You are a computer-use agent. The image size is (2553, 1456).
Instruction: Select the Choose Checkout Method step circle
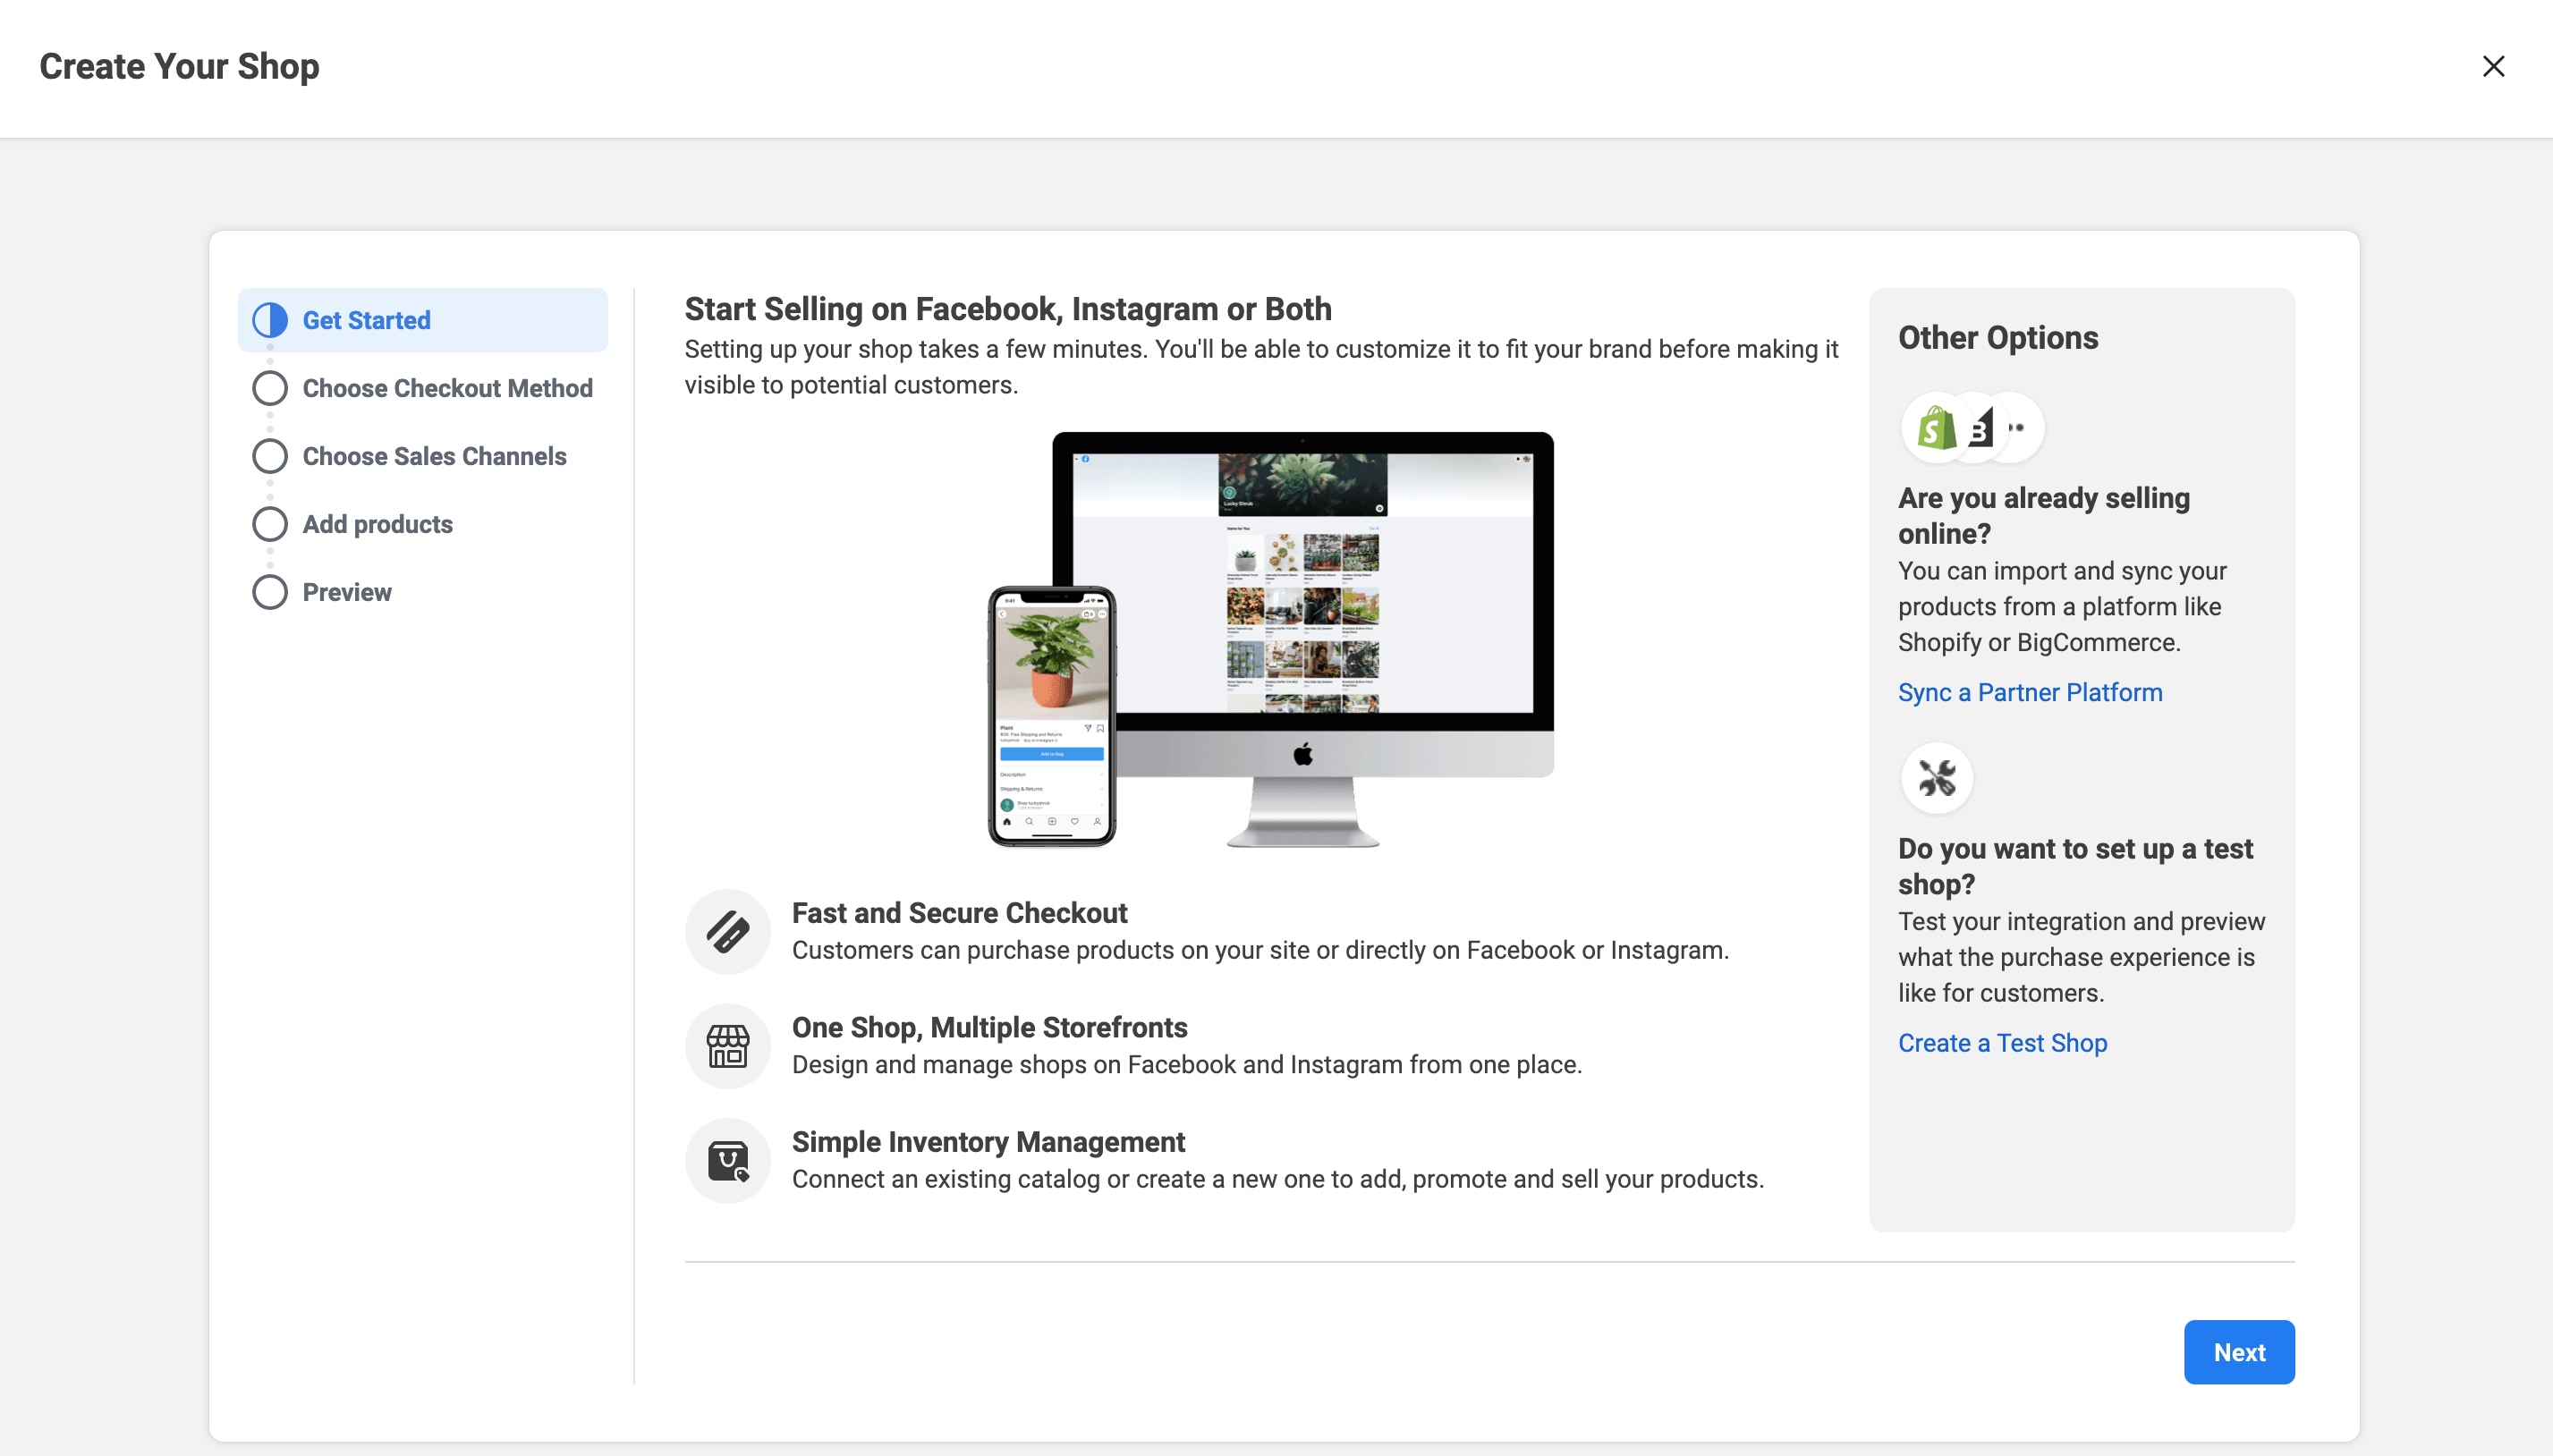(x=270, y=388)
